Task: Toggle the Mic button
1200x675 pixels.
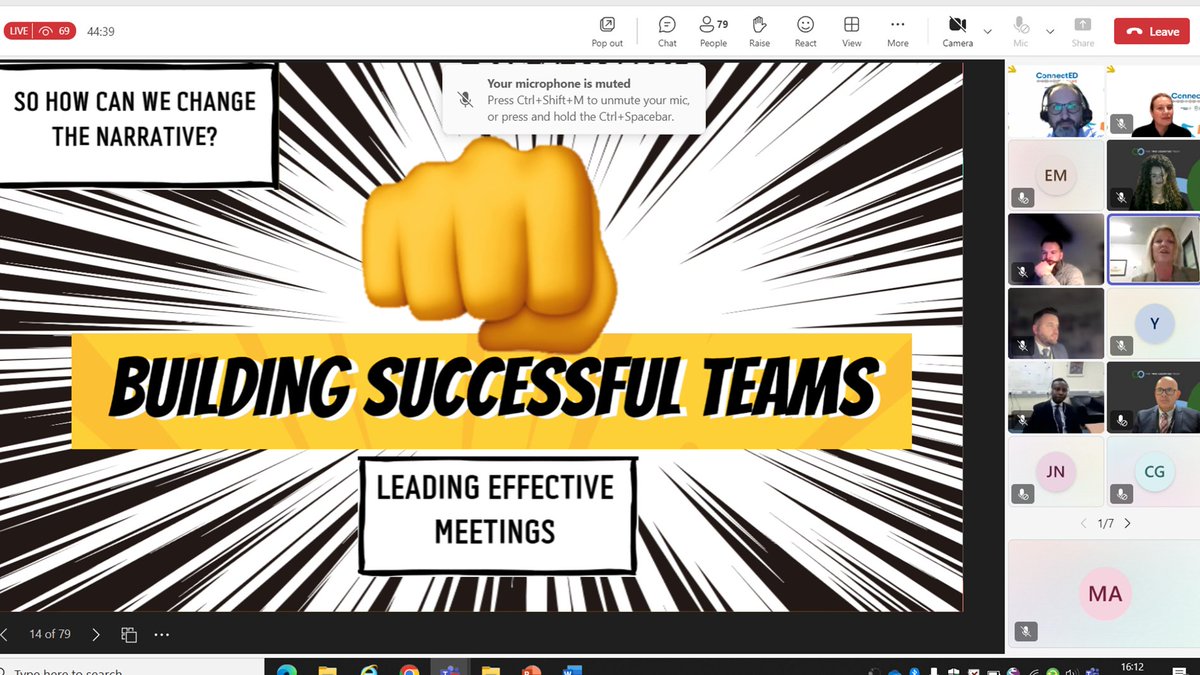Action: pyautogui.click(x=1020, y=31)
